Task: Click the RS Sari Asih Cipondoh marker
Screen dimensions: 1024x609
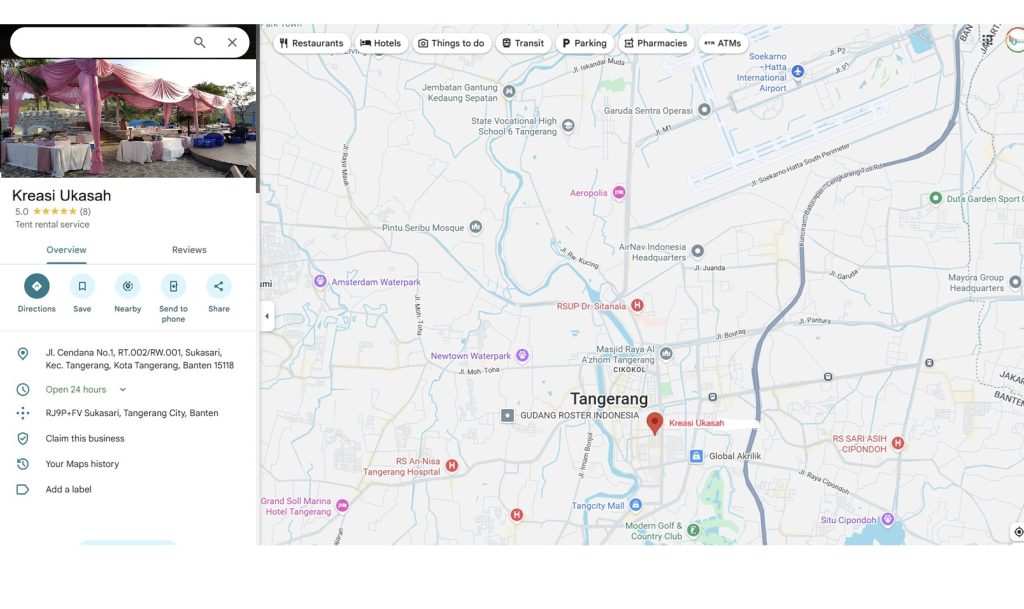Action: coord(898,443)
